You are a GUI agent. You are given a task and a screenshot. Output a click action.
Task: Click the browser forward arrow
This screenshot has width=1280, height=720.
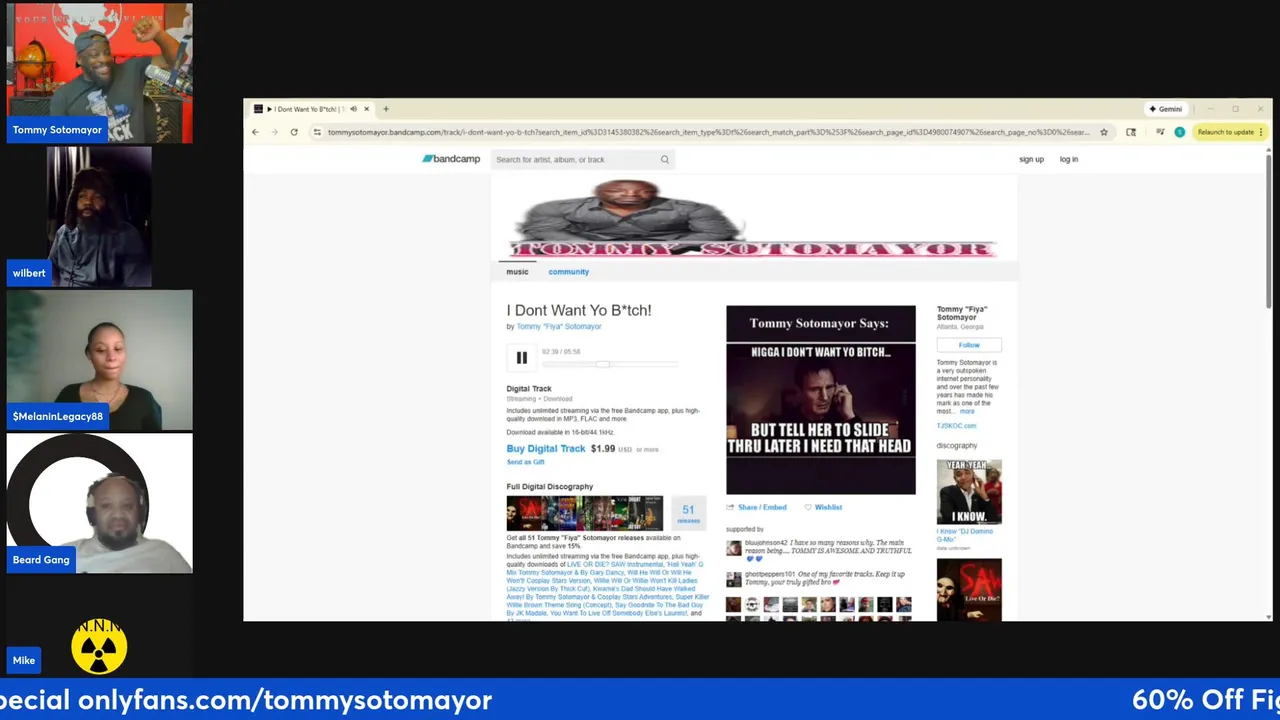click(274, 132)
